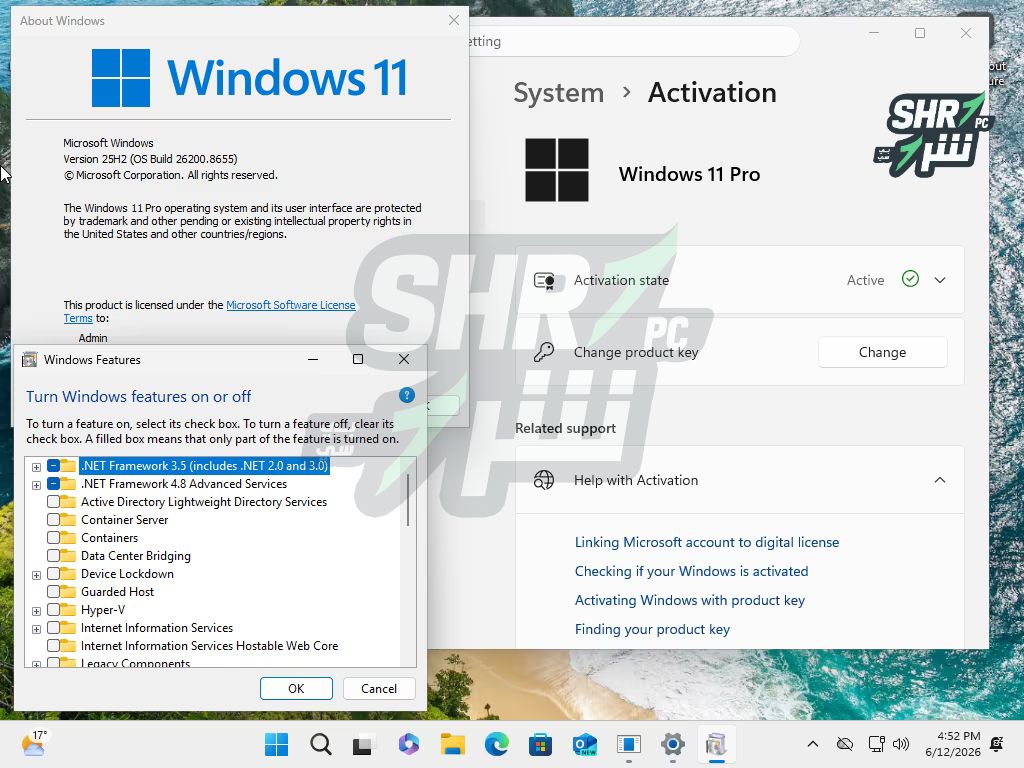Minimize the Windows Features window

click(x=313, y=359)
